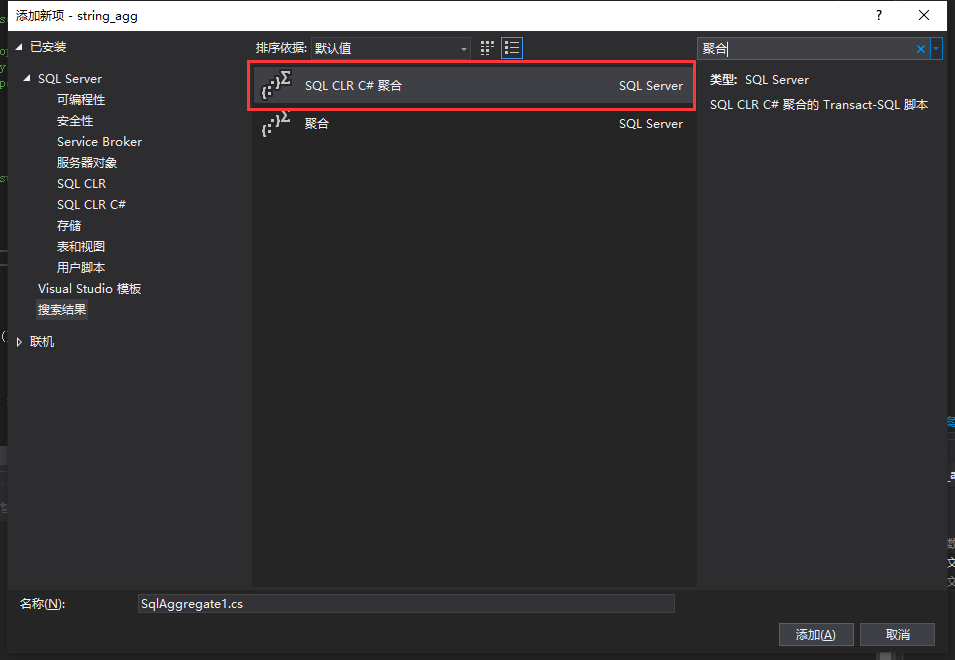Expand the 联机 tree node
This screenshot has height=660, width=955.
(x=19, y=342)
